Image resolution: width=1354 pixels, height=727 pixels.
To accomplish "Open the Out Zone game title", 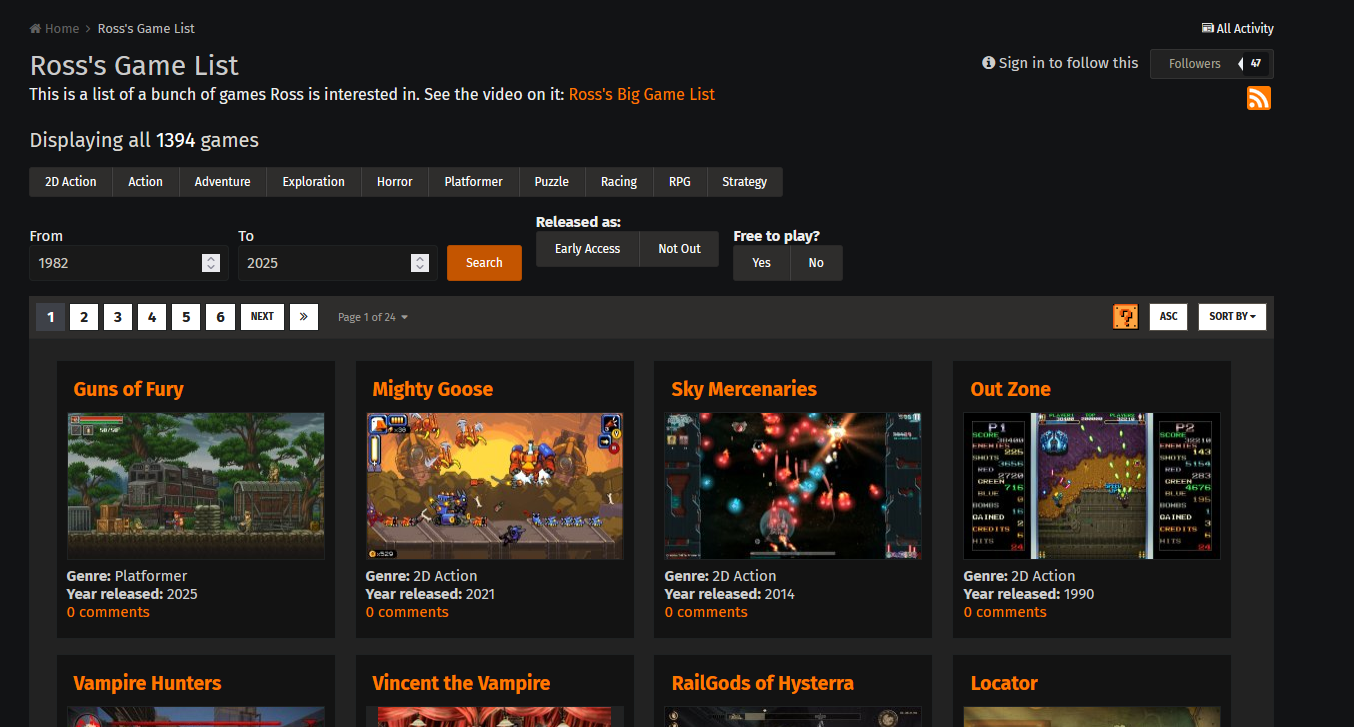I will click(1010, 389).
